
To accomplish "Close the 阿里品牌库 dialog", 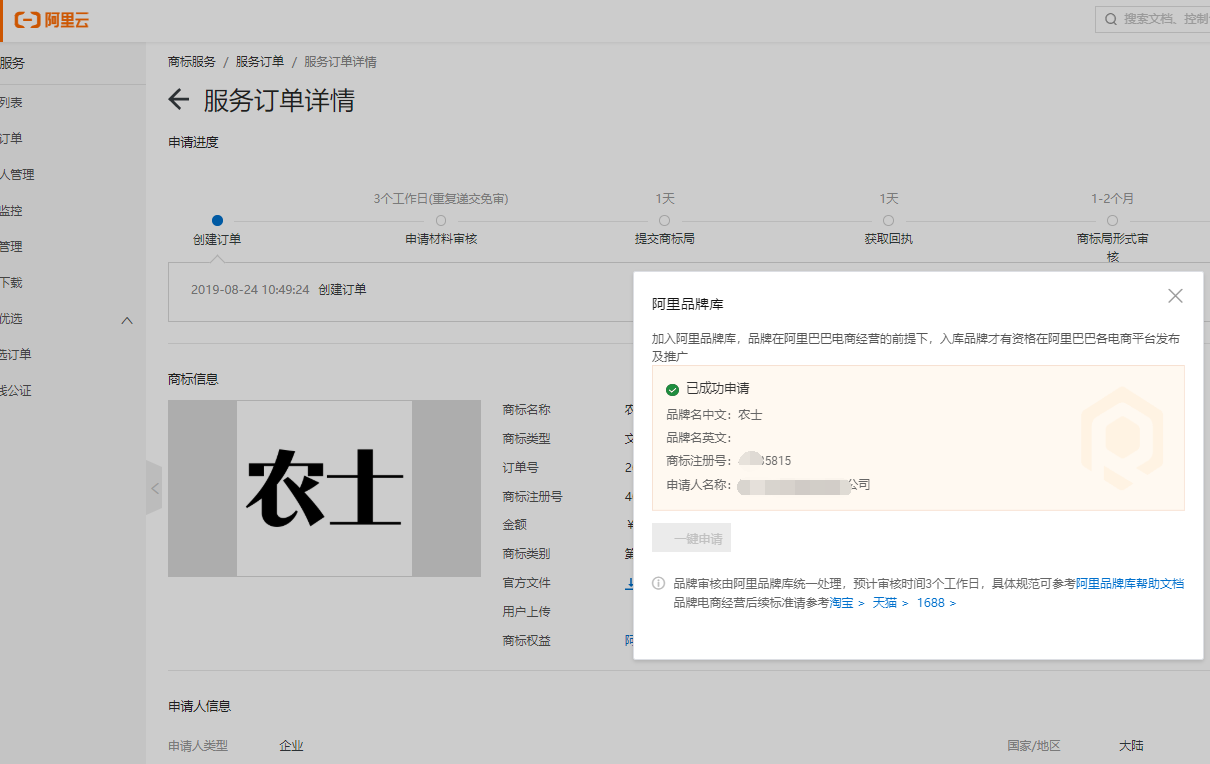I will (1175, 296).
